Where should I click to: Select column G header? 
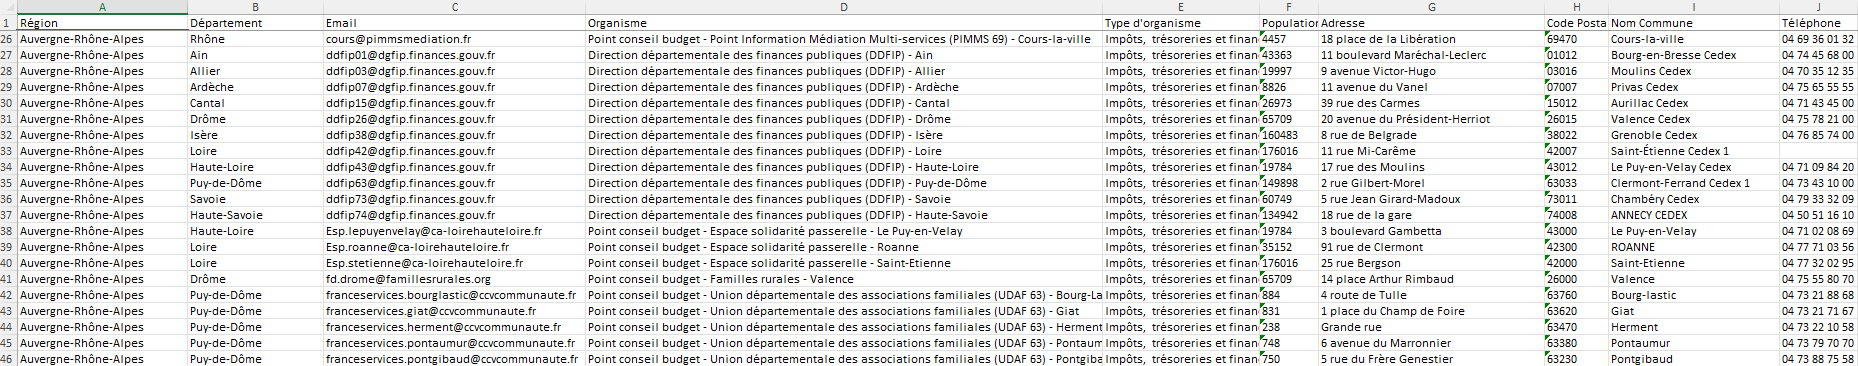point(1431,7)
